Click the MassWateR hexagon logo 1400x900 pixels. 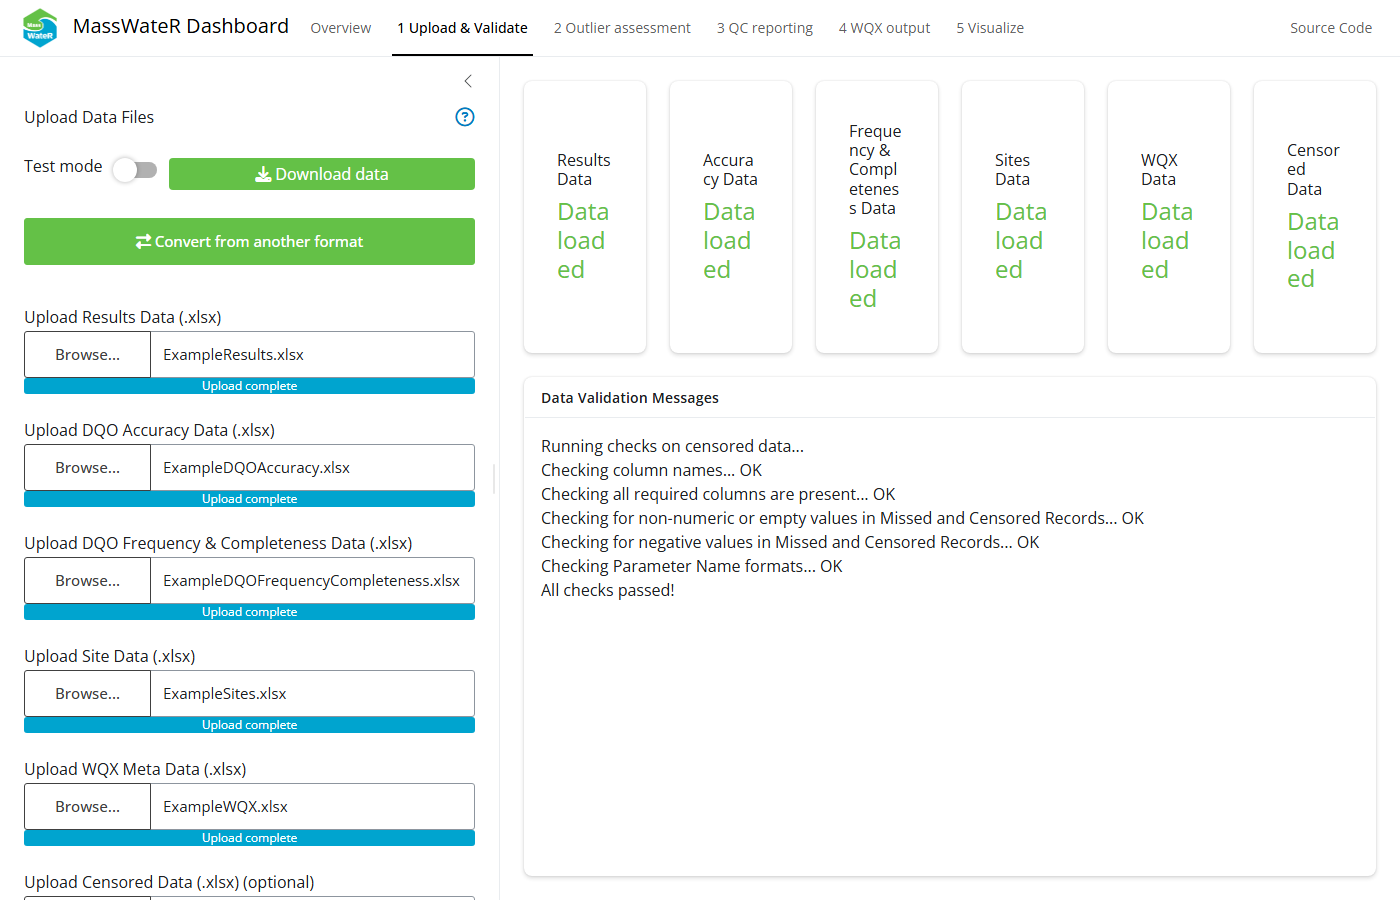pyautogui.click(x=40, y=28)
